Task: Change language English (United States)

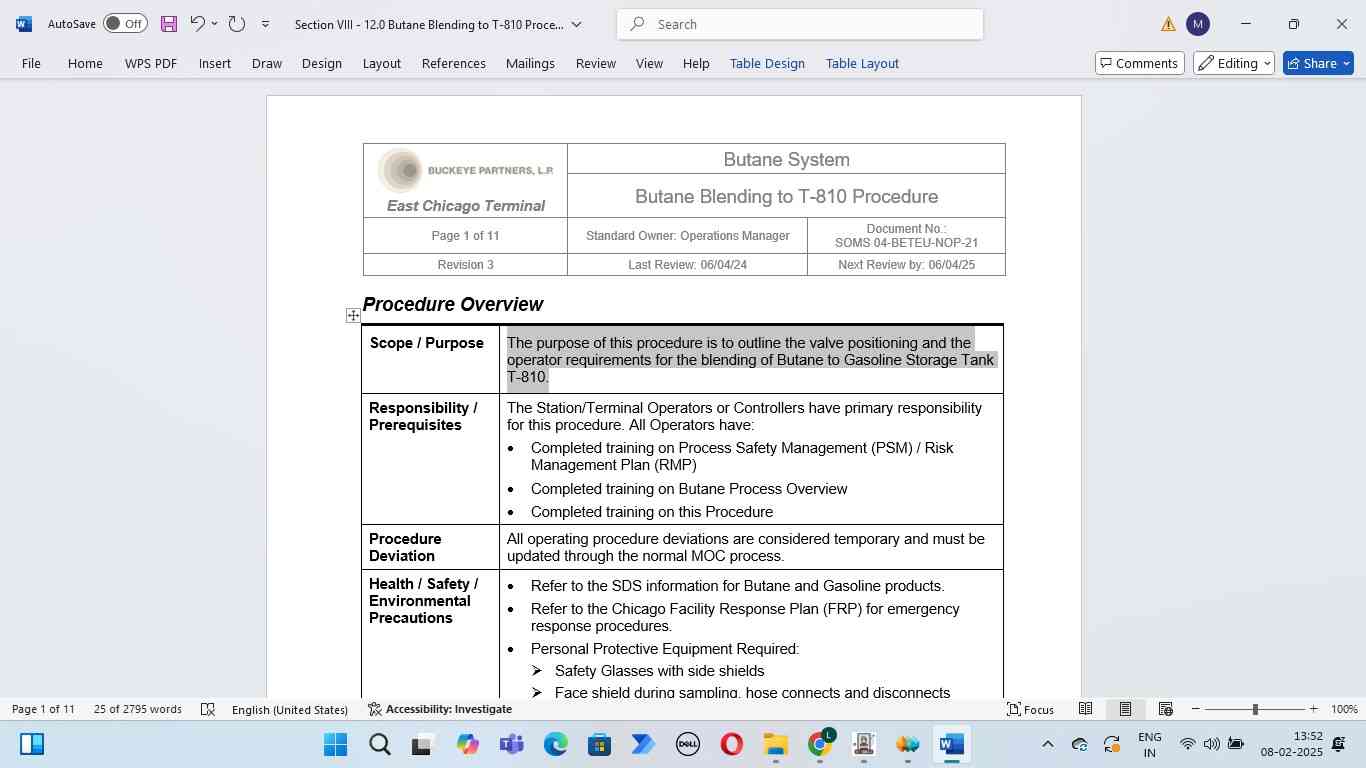Action: click(x=290, y=709)
